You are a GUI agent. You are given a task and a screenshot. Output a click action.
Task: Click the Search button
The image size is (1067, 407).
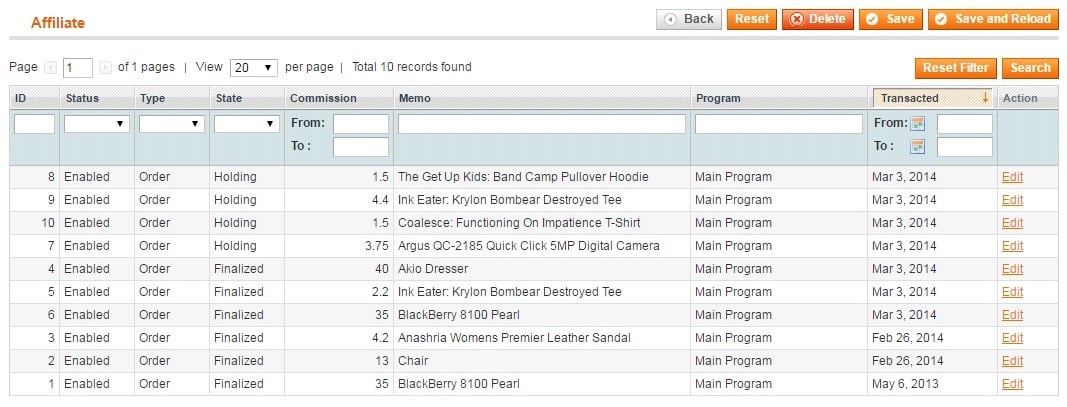pos(1030,68)
